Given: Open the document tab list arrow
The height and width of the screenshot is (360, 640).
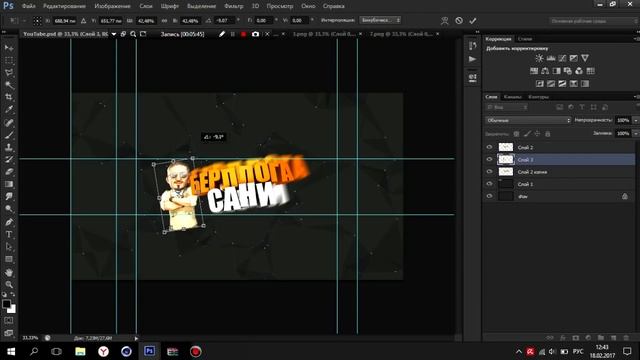Looking at the screenshot, I should tap(114, 34).
